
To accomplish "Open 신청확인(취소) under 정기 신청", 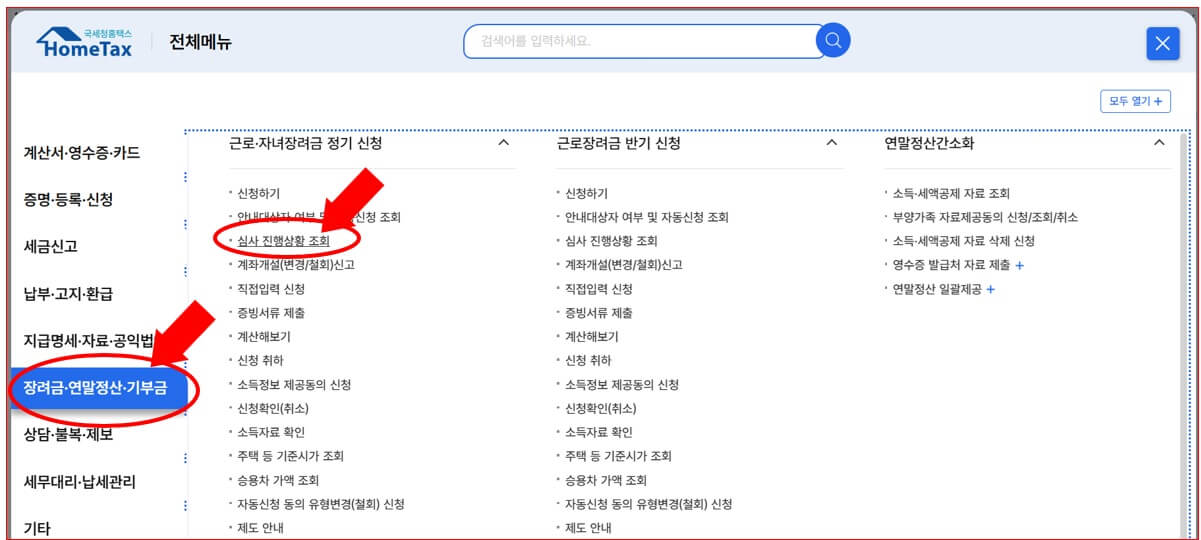I will point(272,408).
